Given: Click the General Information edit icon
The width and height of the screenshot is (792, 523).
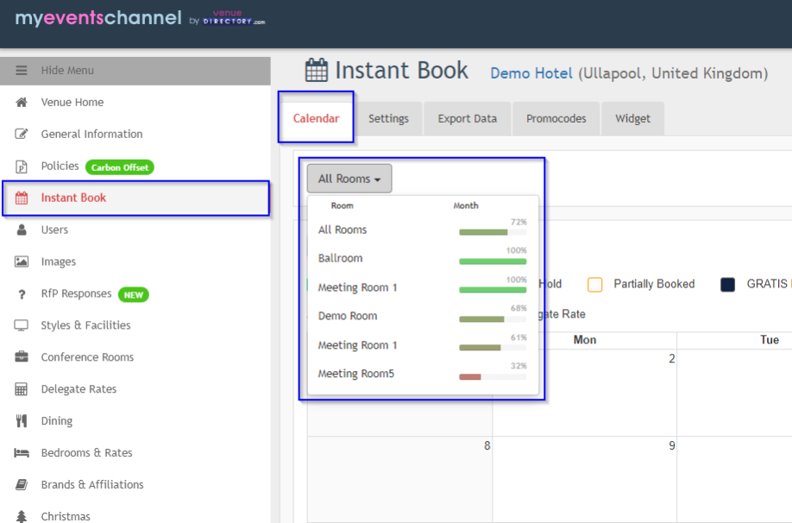Looking at the screenshot, I should coord(21,134).
